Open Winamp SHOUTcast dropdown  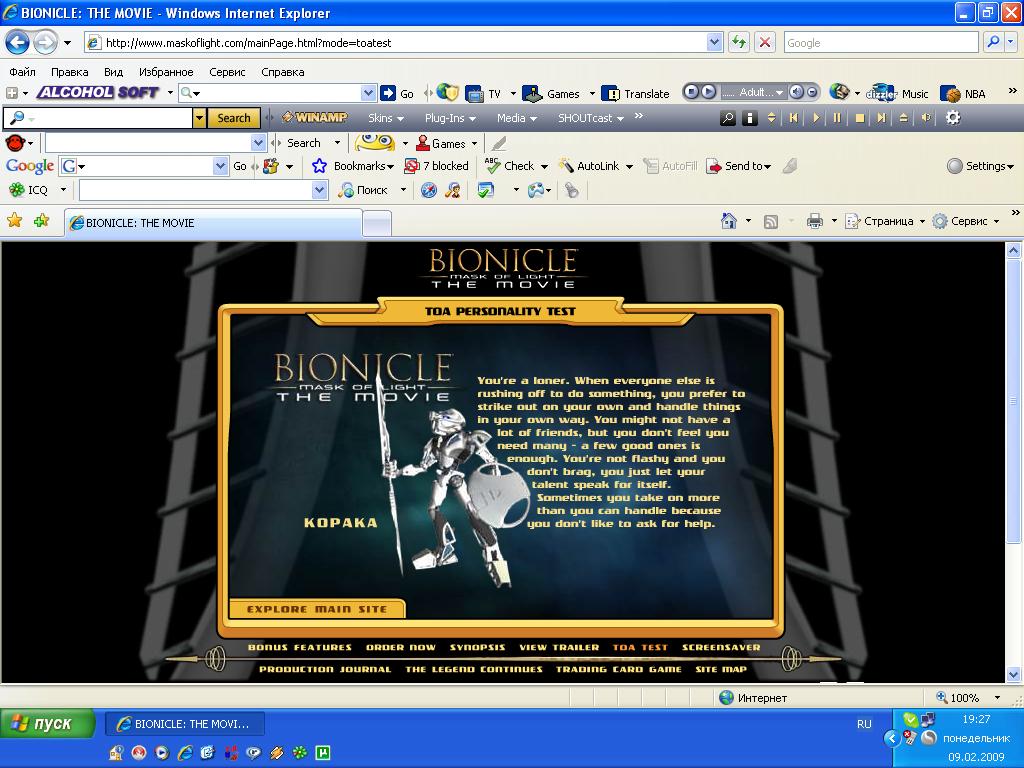tap(590, 118)
